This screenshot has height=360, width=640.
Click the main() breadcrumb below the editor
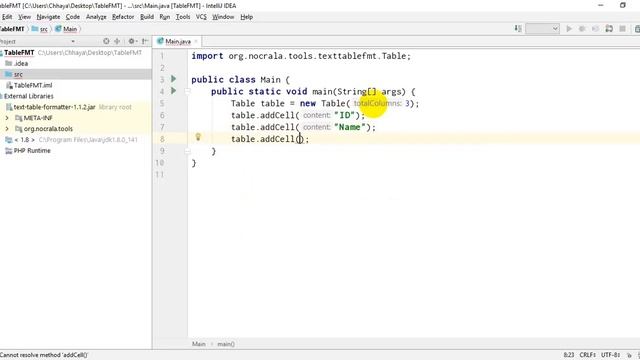pyautogui.click(x=226, y=344)
